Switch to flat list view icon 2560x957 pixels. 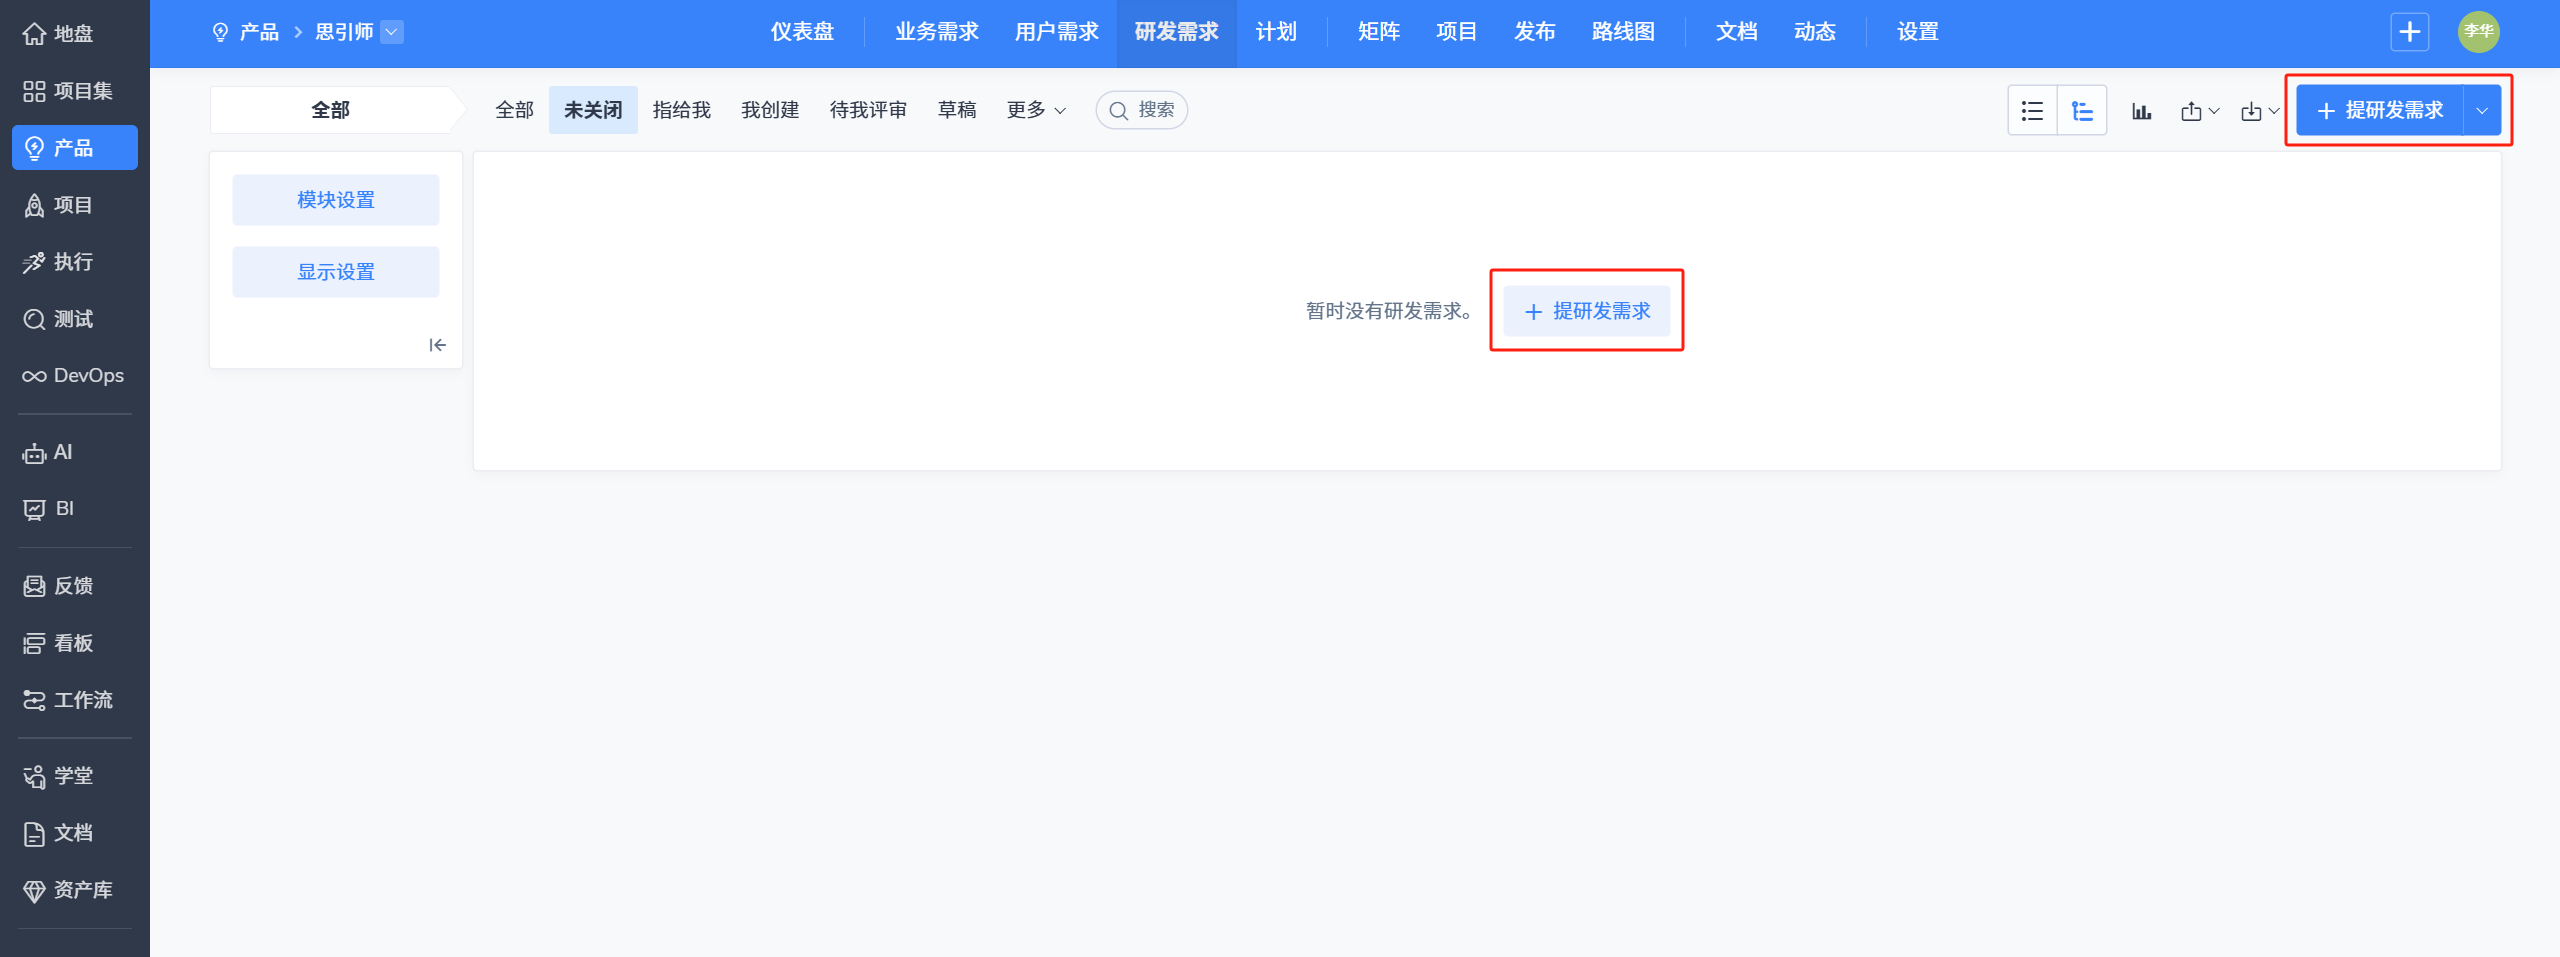2032,110
